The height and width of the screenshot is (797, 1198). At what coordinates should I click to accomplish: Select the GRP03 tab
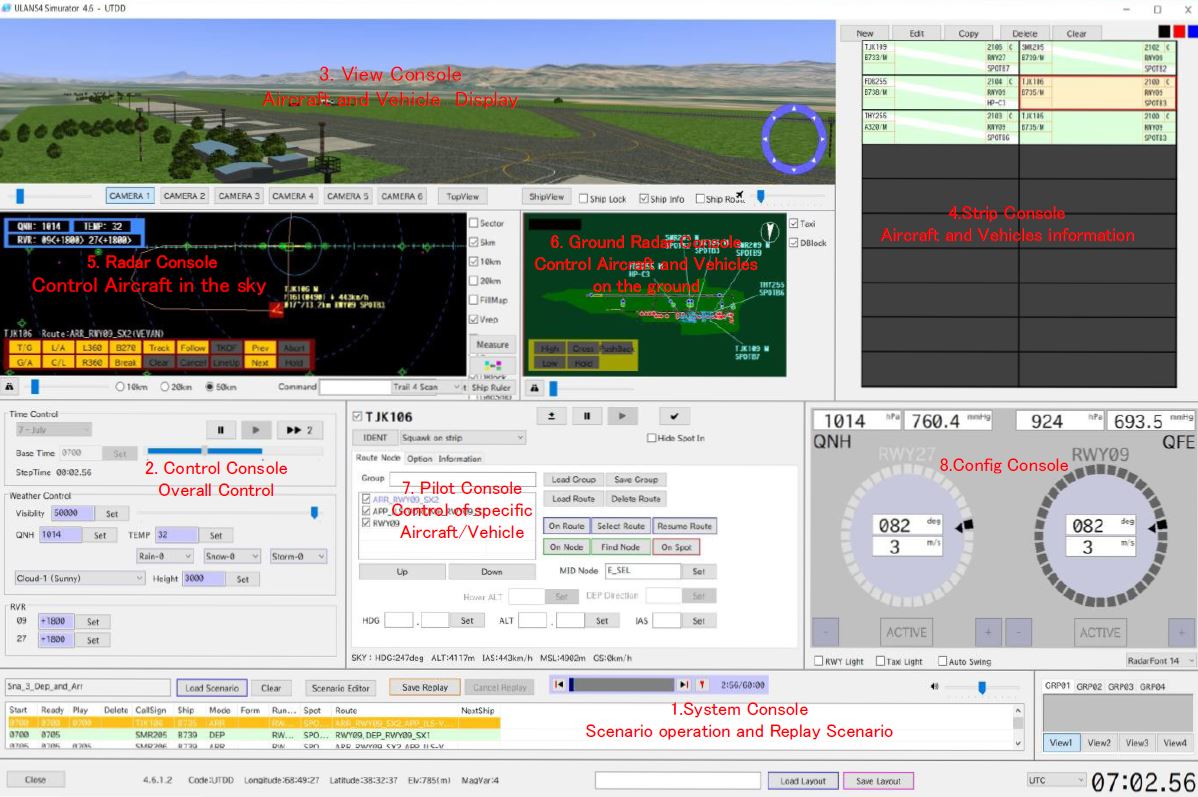coord(1121,686)
